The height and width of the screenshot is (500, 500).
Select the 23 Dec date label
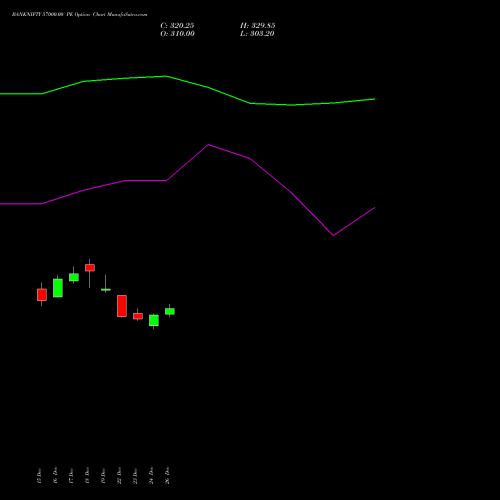pyautogui.click(x=135, y=476)
